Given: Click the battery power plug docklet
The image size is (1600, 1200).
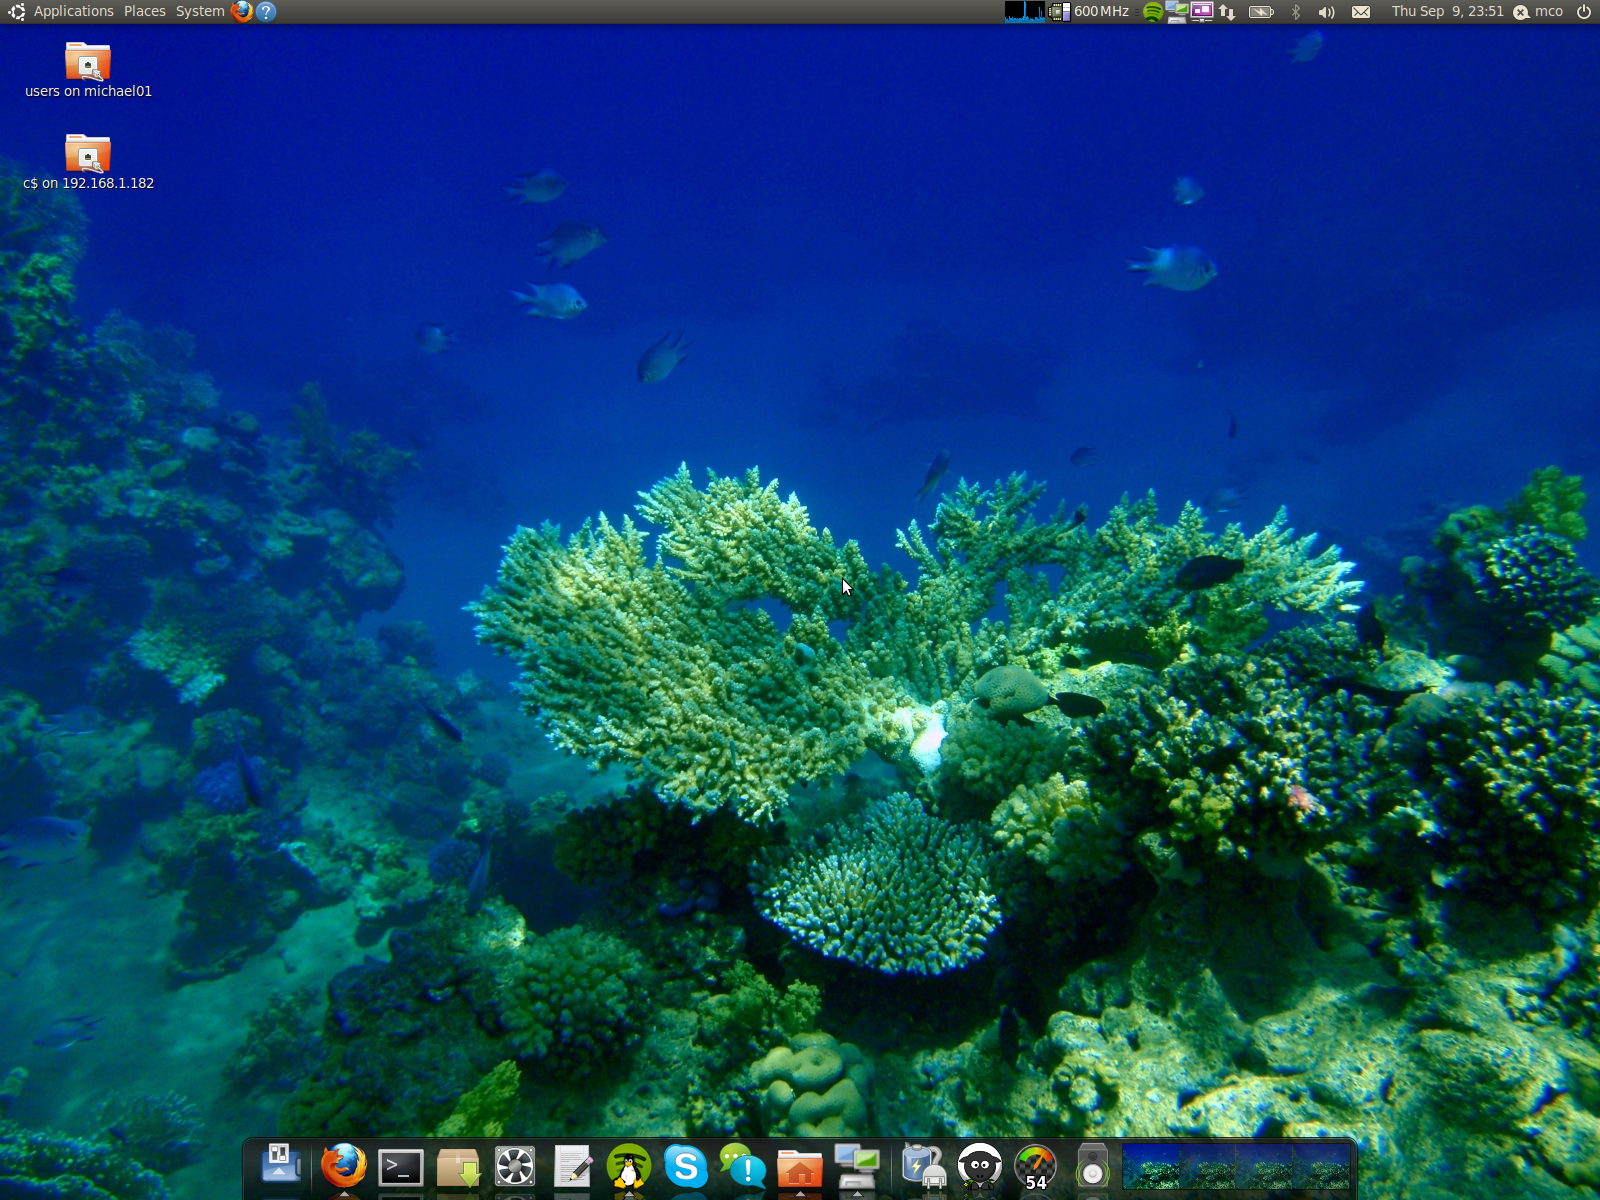Looking at the screenshot, I should tap(923, 1166).
